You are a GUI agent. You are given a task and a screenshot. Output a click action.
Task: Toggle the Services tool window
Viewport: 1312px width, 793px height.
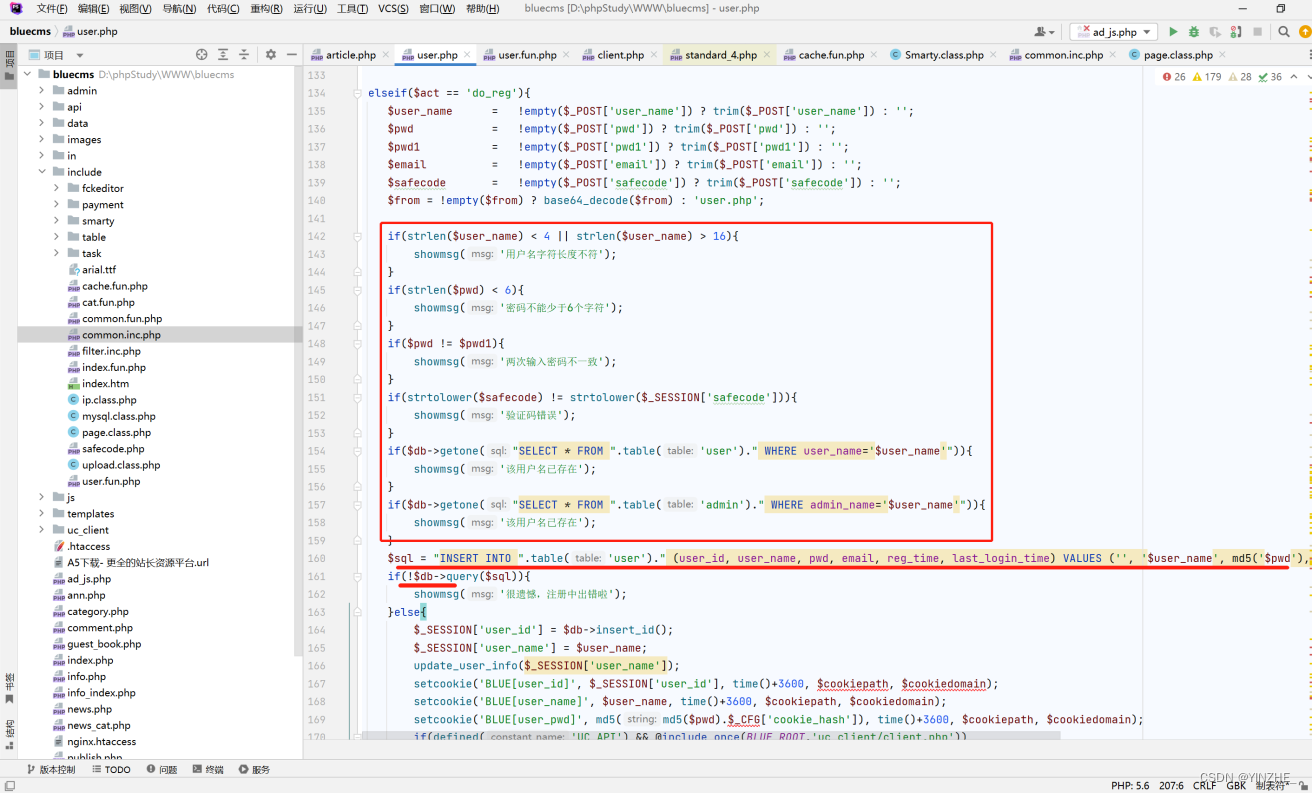pyautogui.click(x=254, y=770)
